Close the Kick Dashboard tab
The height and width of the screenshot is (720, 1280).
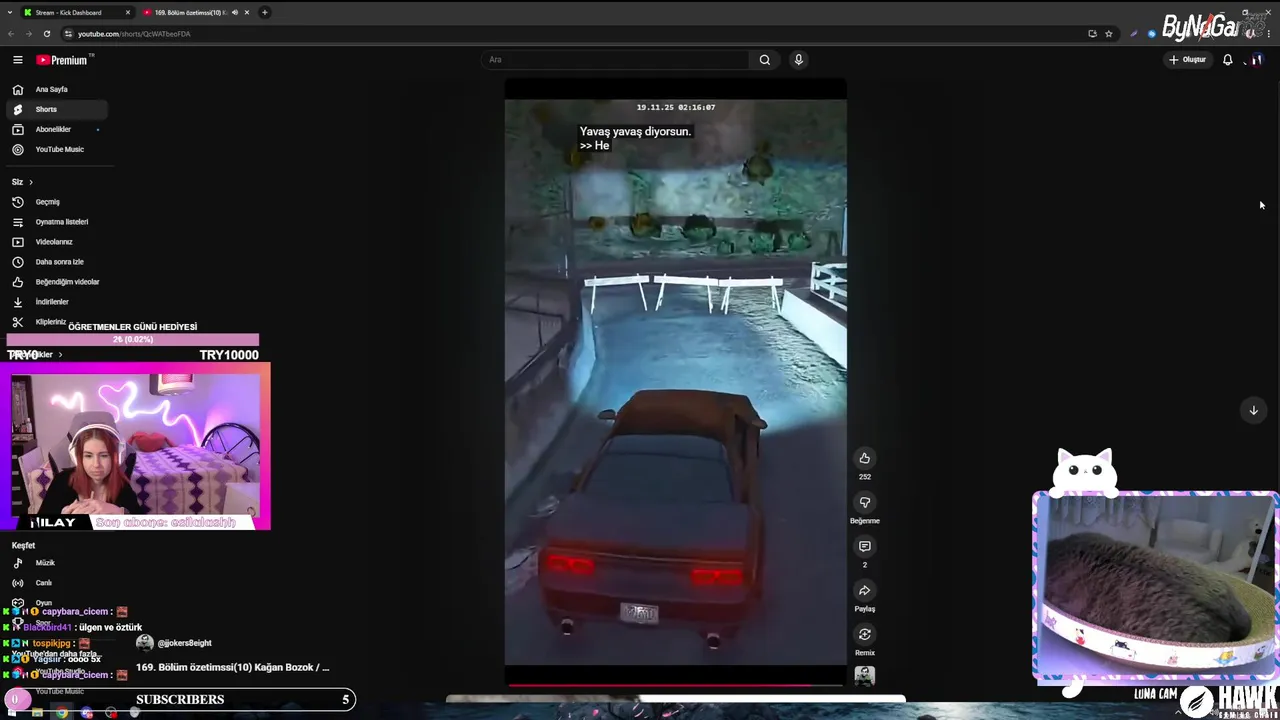point(128,12)
